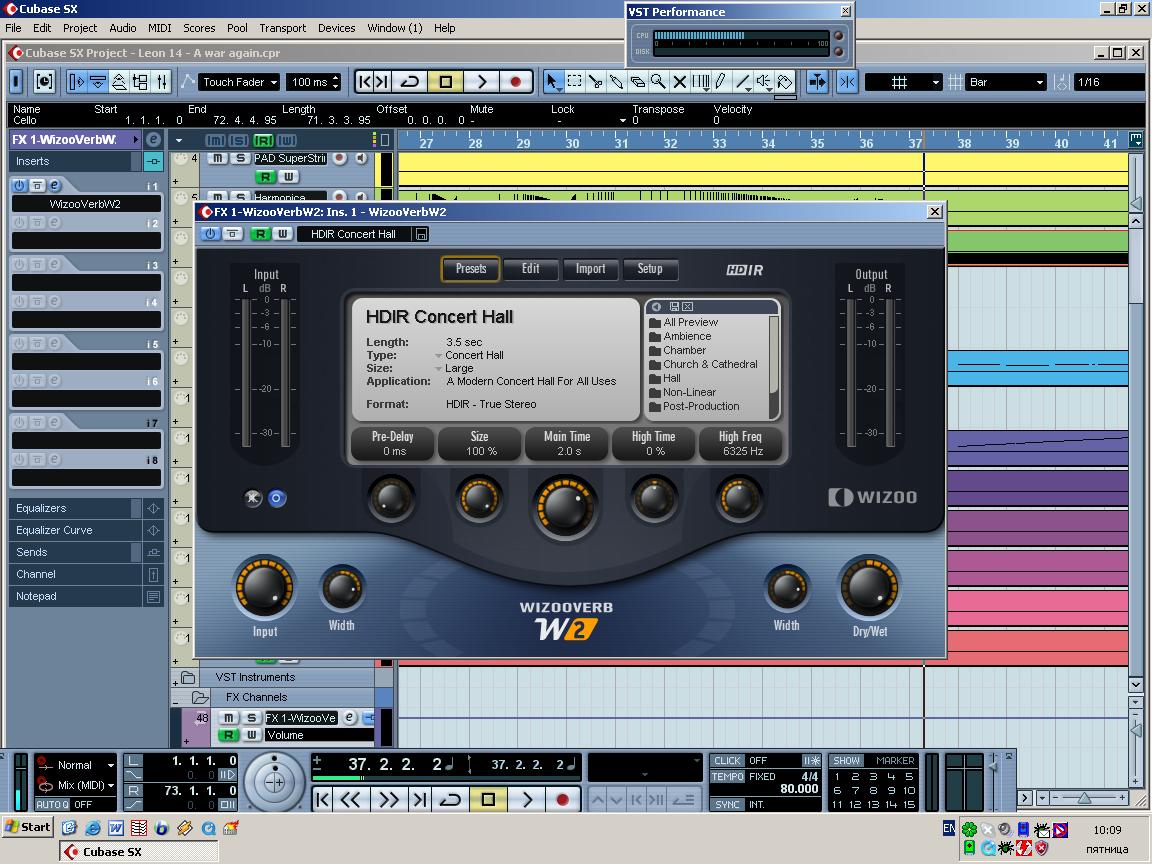Open the MIDI menu
This screenshot has width=1152, height=864.
click(159, 28)
